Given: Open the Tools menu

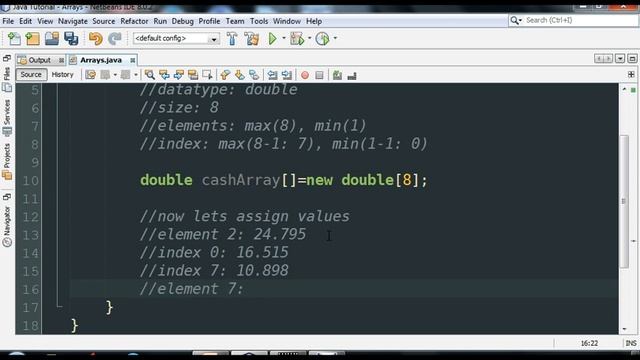Looking at the screenshot, I should [259, 21].
